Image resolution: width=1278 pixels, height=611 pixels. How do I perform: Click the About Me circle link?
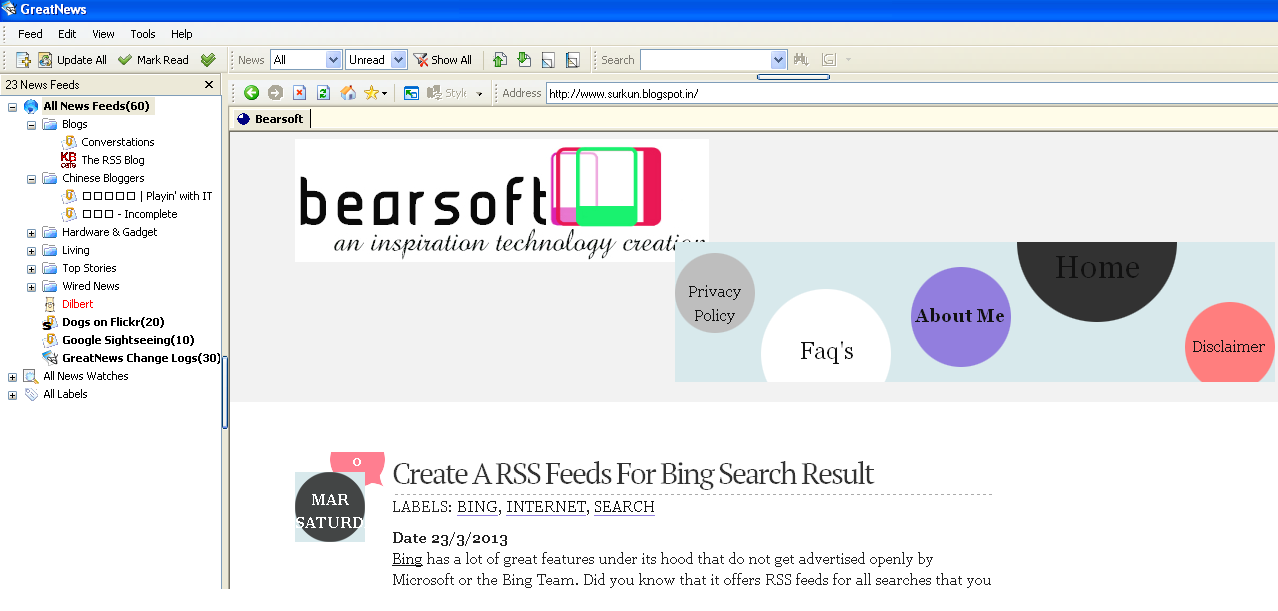point(961,316)
